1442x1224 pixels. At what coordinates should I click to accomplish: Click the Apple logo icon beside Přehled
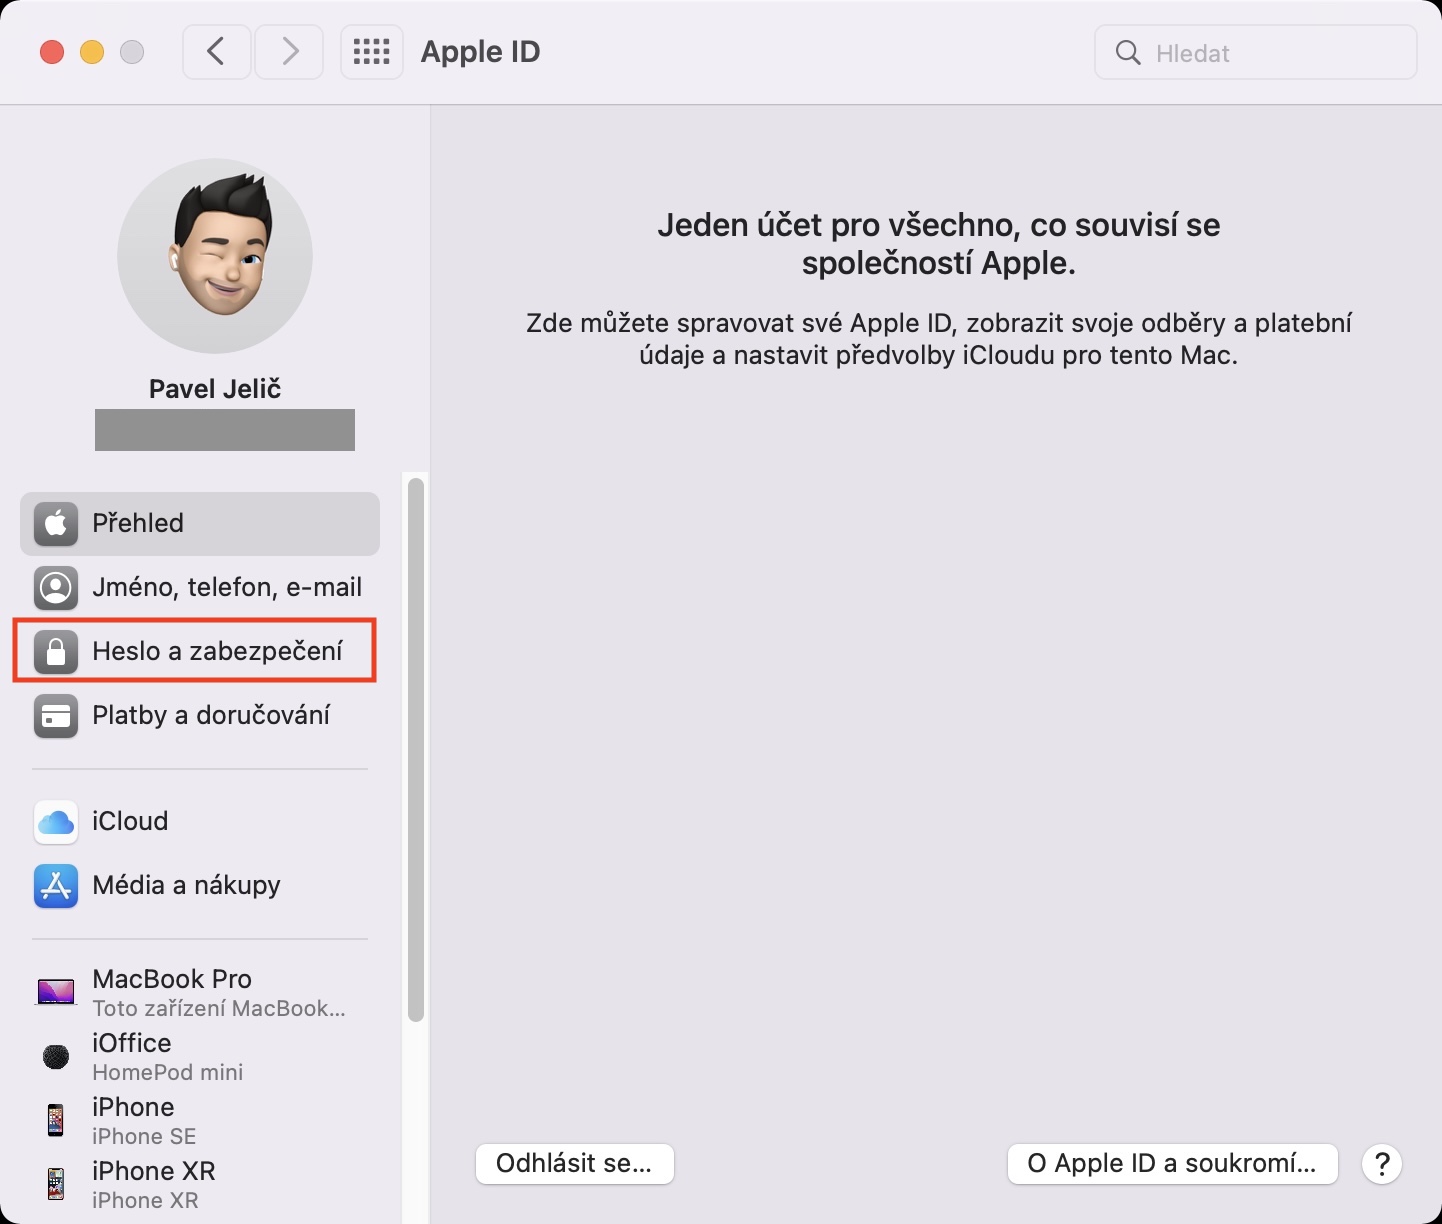pyautogui.click(x=56, y=523)
